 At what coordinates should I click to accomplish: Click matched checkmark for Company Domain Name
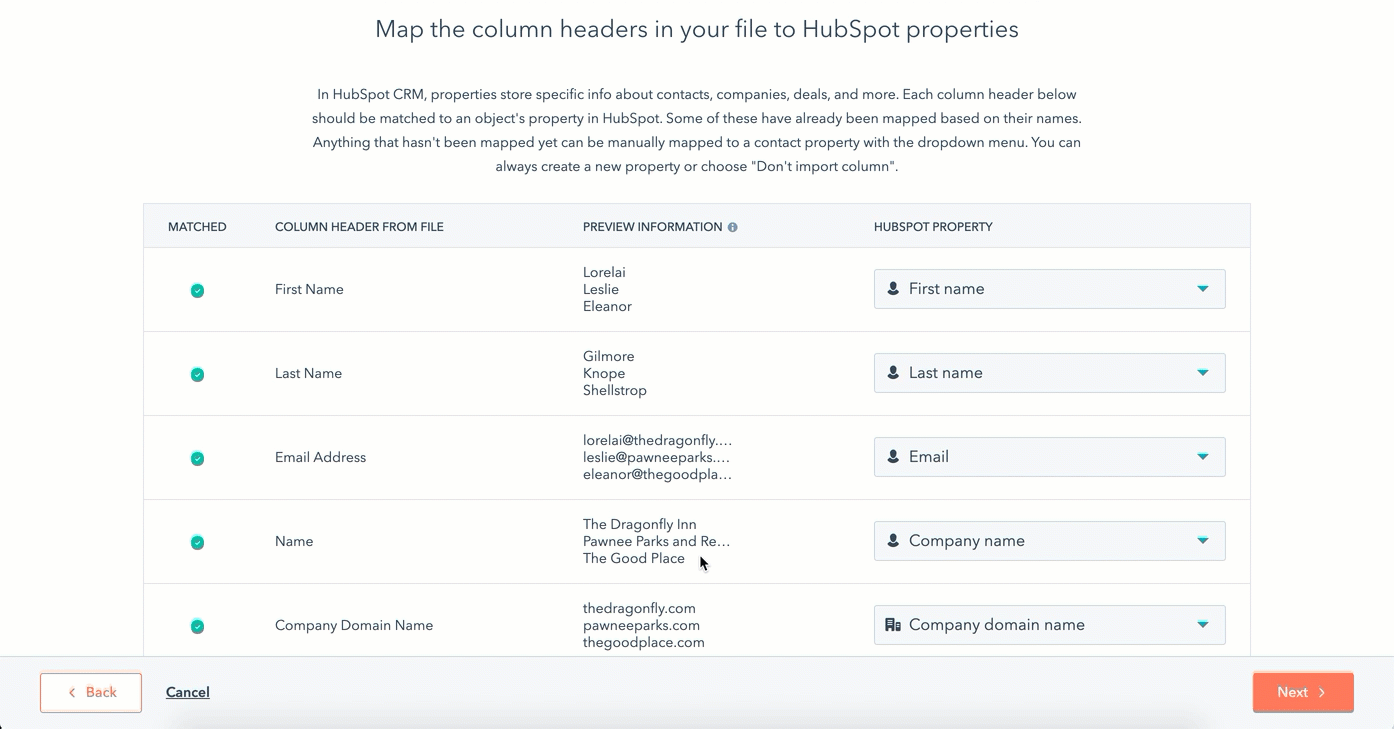(197, 627)
